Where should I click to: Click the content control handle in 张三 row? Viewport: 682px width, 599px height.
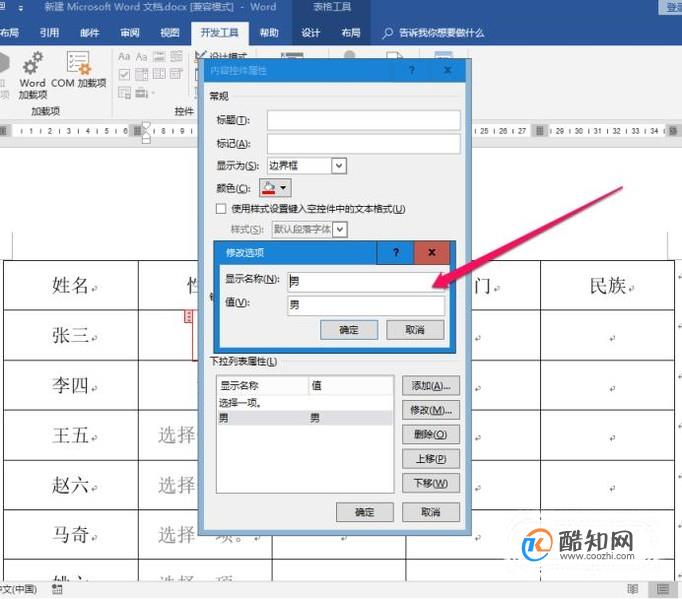[188, 316]
